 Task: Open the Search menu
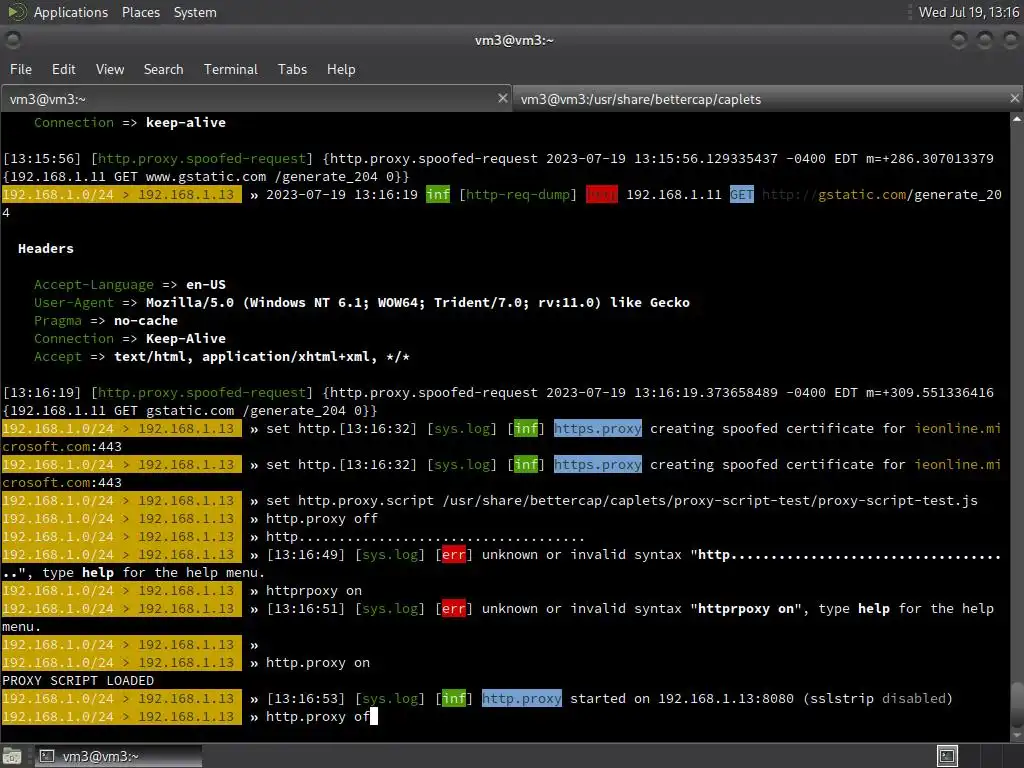point(163,69)
